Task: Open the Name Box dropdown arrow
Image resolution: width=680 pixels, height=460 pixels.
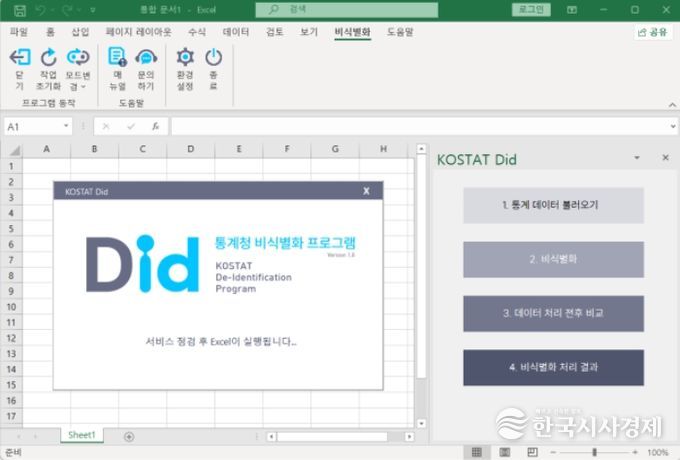Action: [67, 127]
